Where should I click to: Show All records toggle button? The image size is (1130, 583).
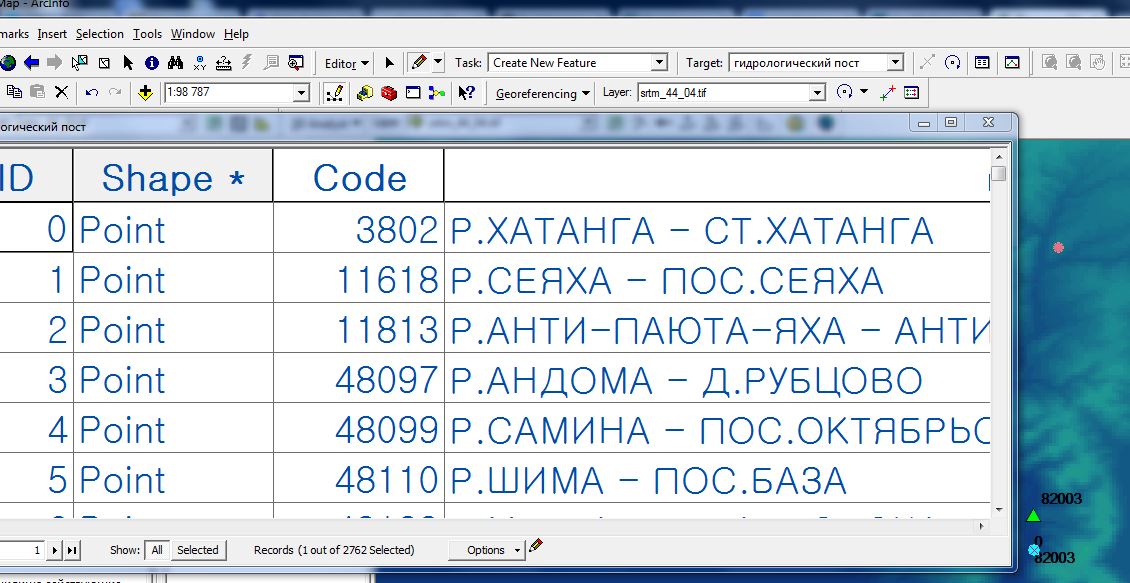(156, 550)
